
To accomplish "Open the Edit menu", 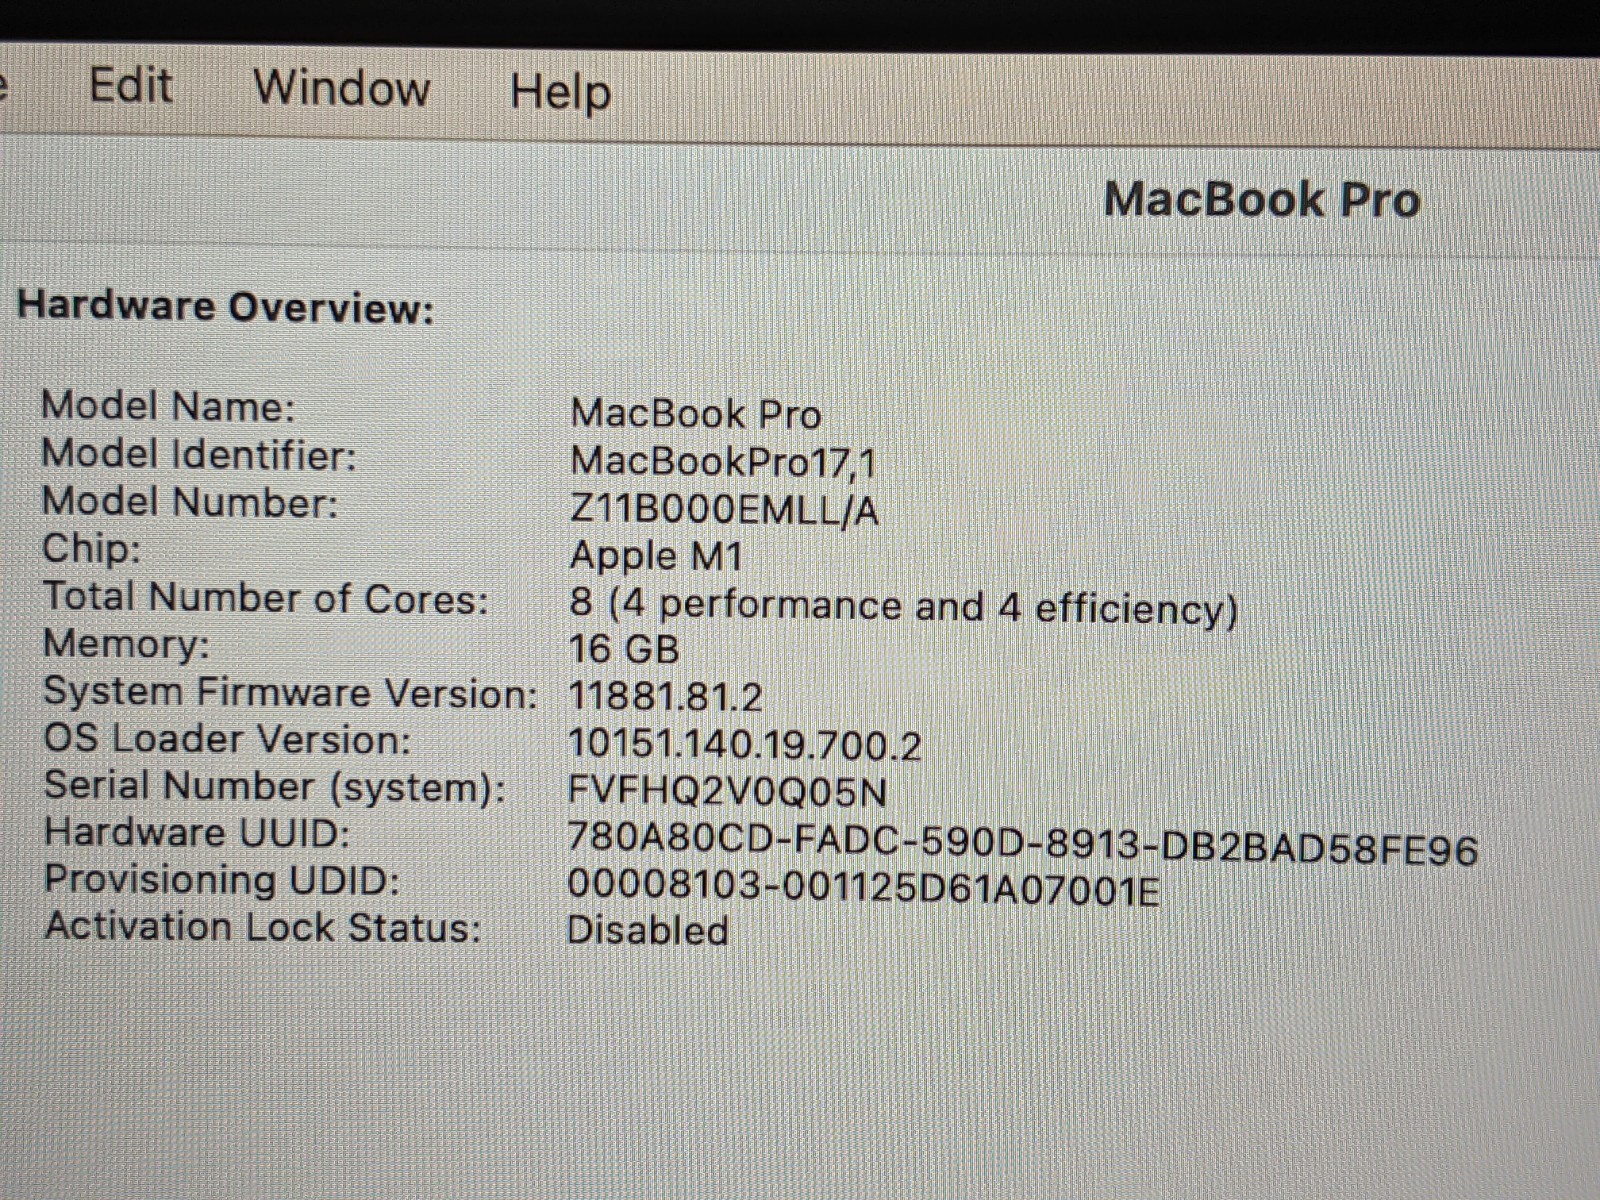I will [131, 85].
